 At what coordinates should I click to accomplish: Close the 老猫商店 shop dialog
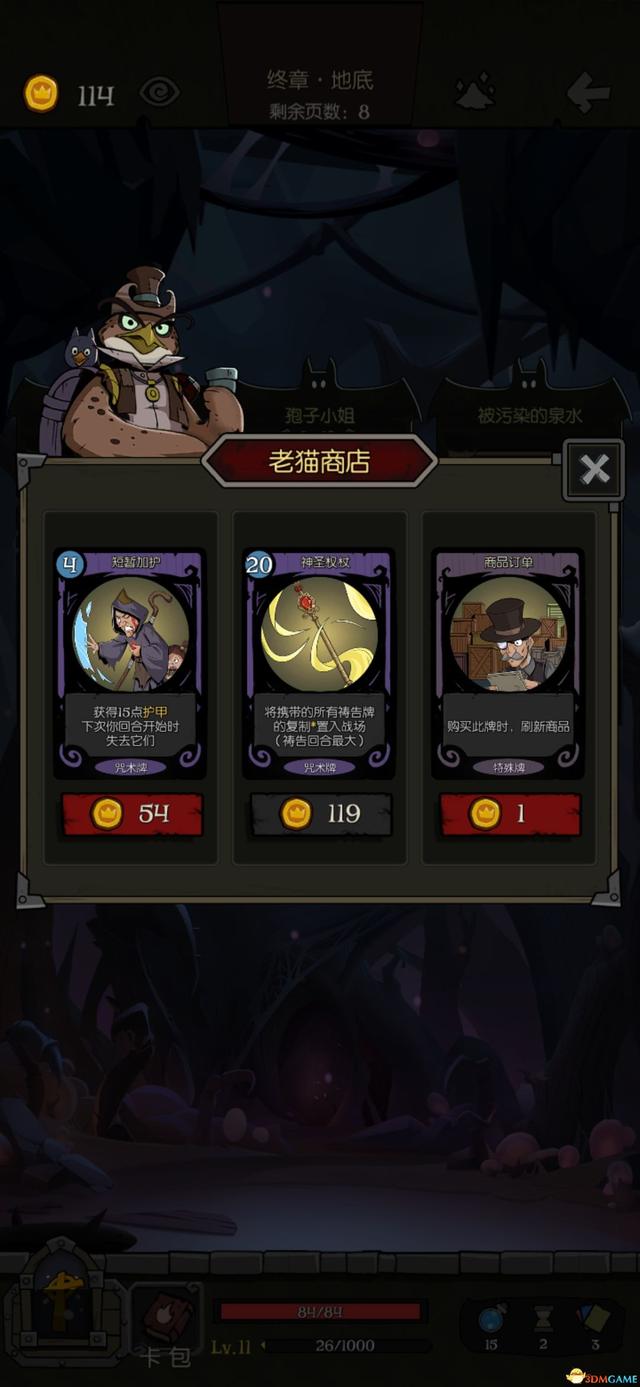[x=594, y=469]
